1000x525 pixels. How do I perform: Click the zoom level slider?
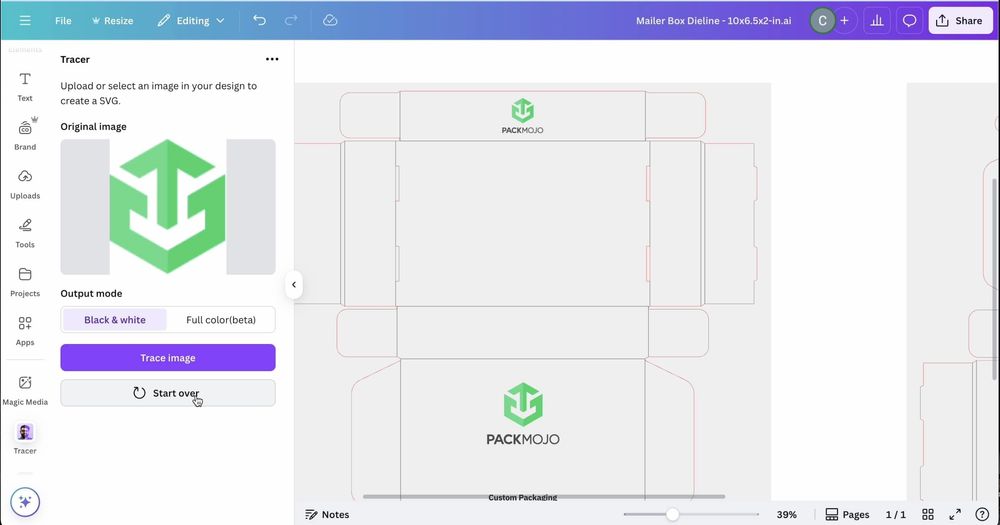tap(673, 514)
